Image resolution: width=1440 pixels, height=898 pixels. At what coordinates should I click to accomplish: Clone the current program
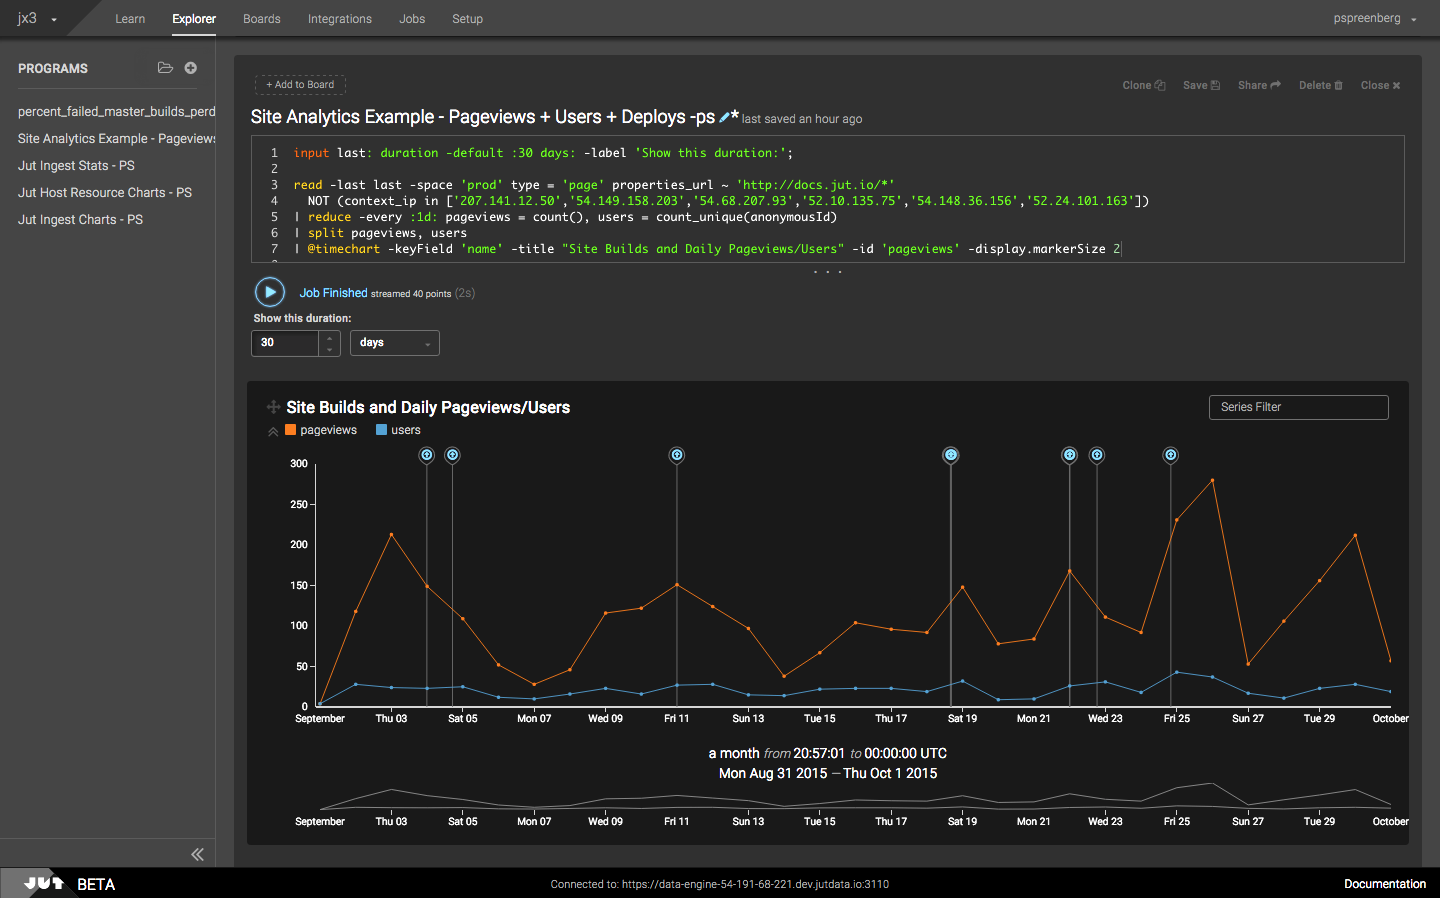click(1144, 85)
